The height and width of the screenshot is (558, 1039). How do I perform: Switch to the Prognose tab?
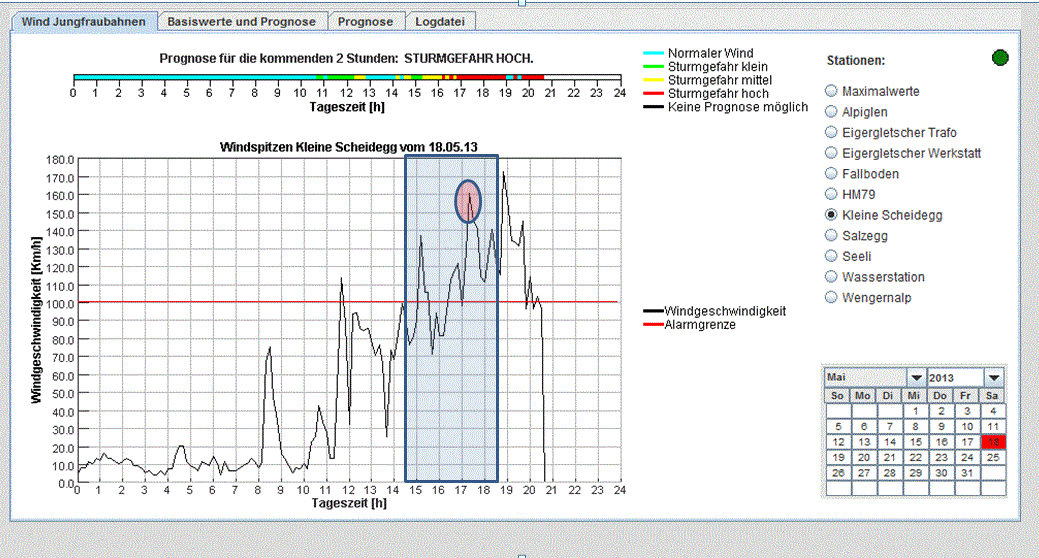click(x=365, y=21)
